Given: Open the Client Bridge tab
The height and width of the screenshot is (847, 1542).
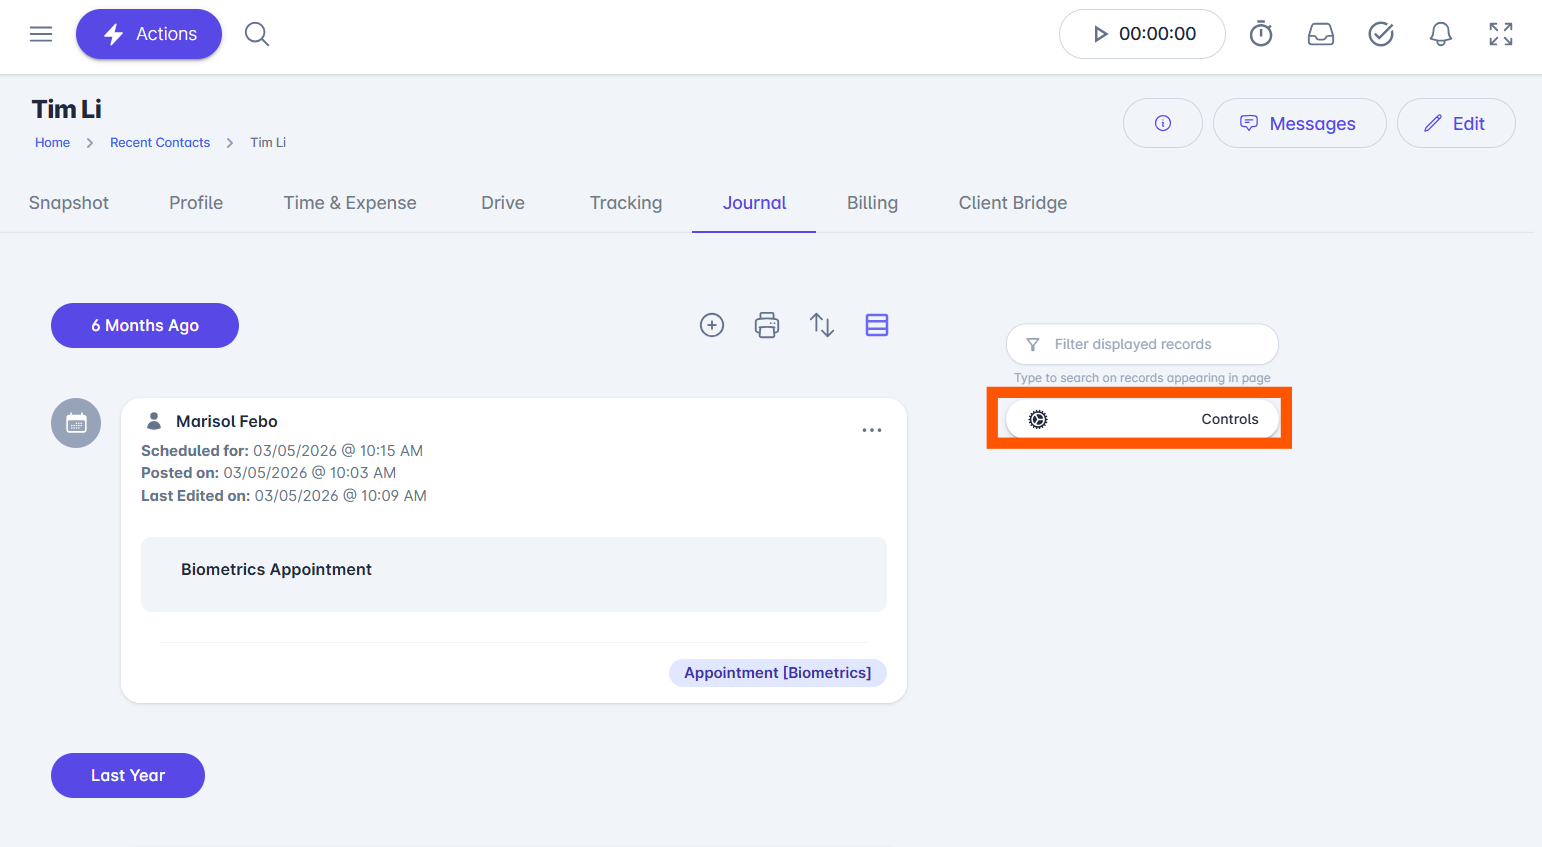Looking at the screenshot, I should (1013, 203).
